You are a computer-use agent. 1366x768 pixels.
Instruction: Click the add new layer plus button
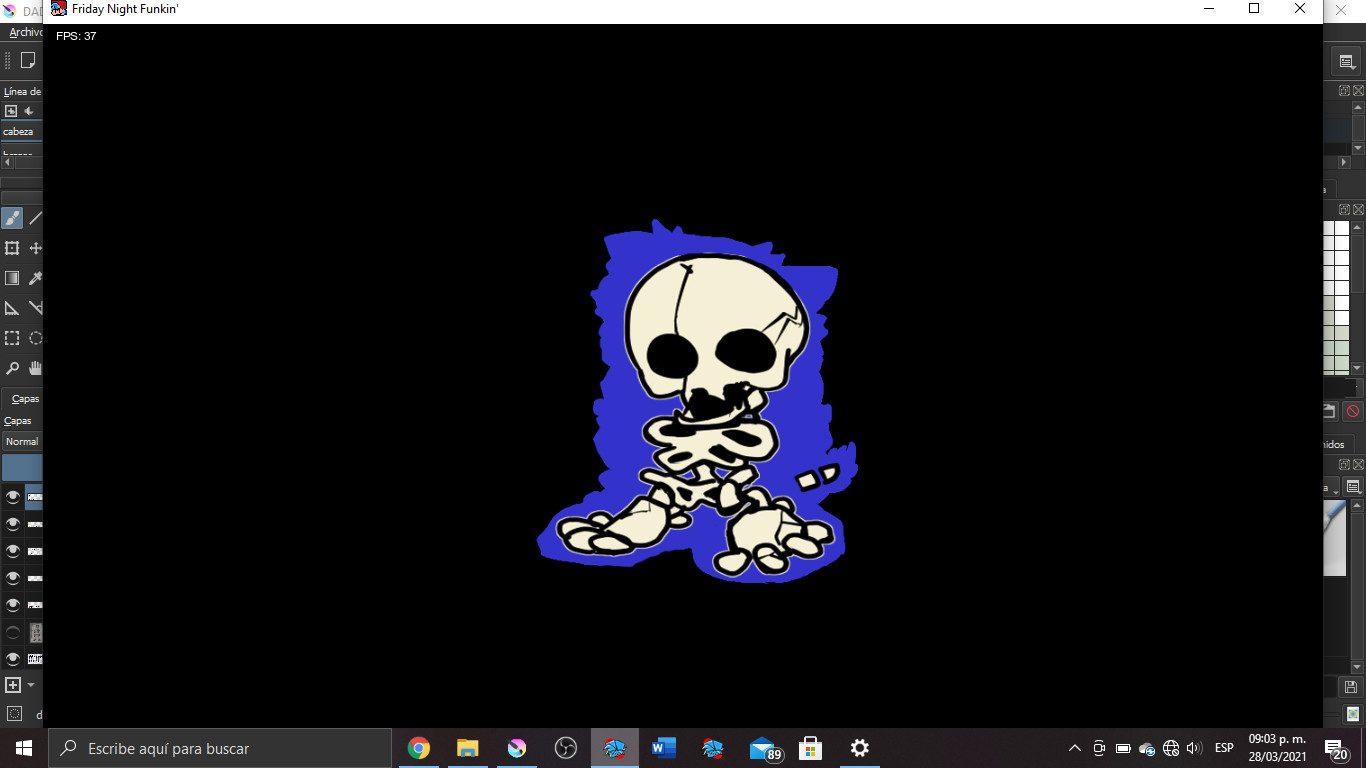pos(13,685)
